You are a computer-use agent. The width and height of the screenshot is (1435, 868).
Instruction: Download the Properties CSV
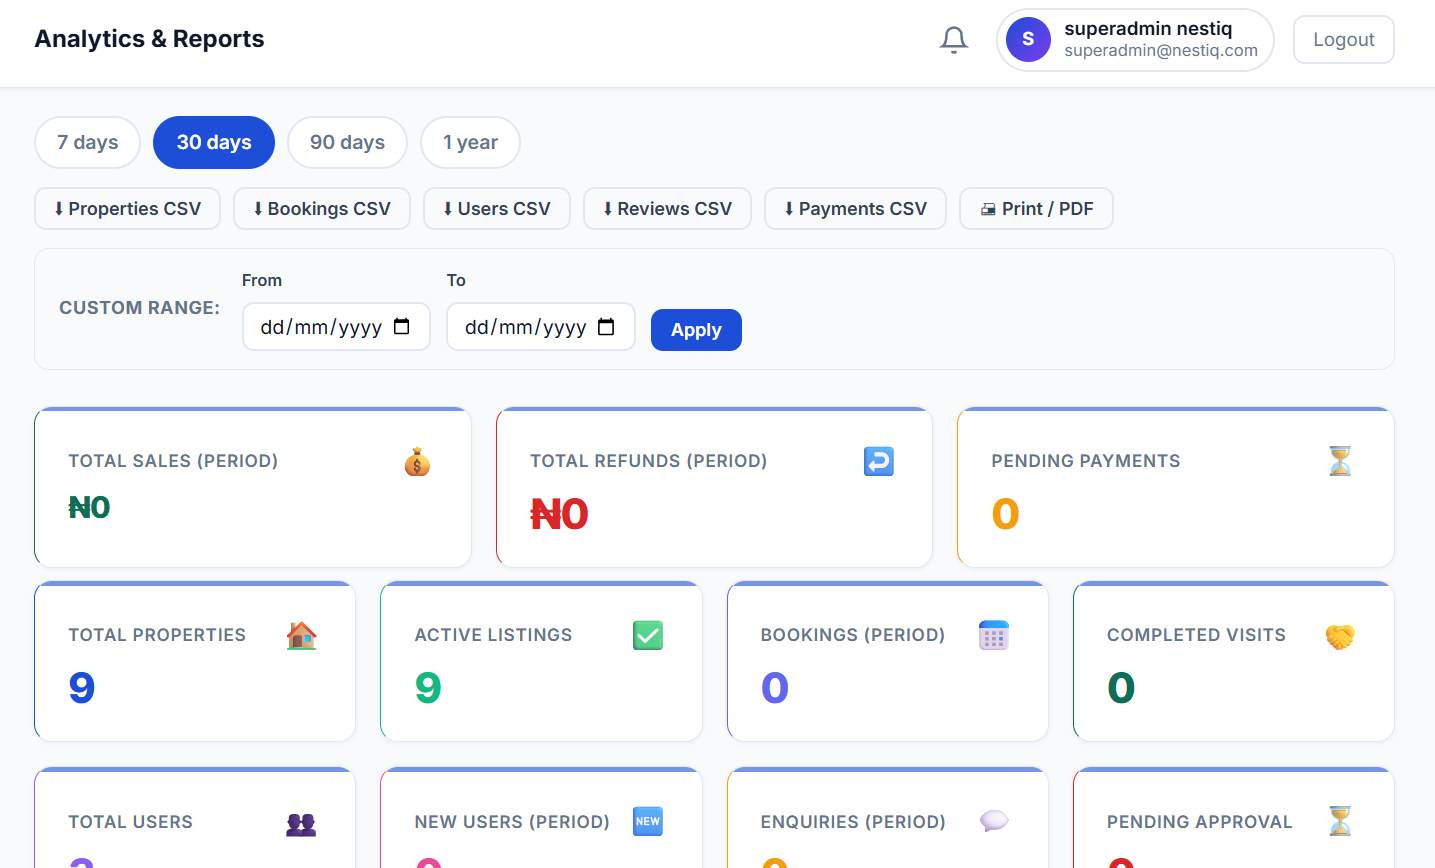(x=127, y=209)
